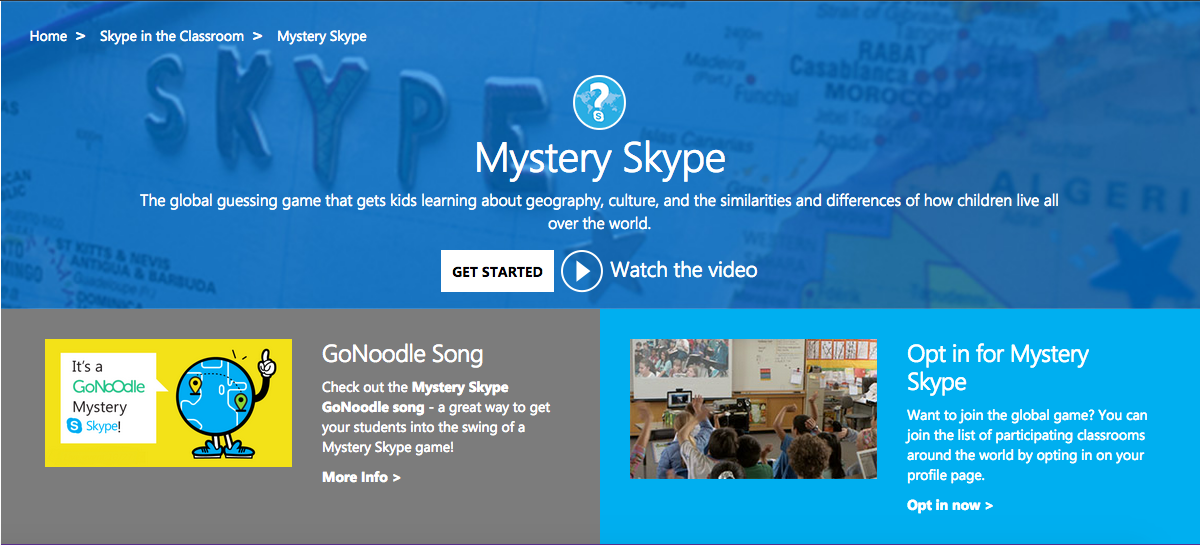Select the Mystery Skype breadcrumb

322,36
